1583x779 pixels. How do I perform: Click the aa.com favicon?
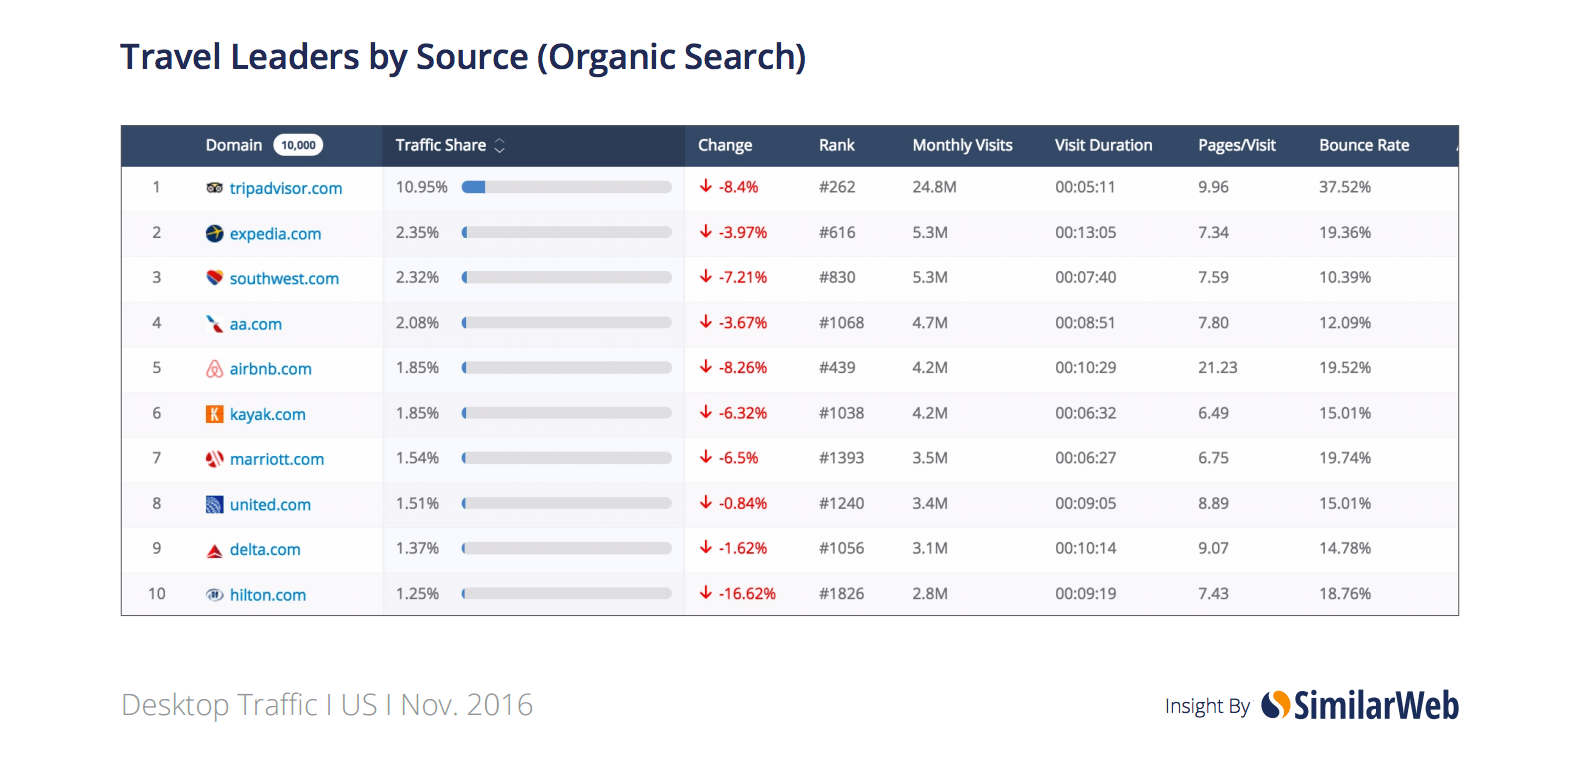pos(214,323)
